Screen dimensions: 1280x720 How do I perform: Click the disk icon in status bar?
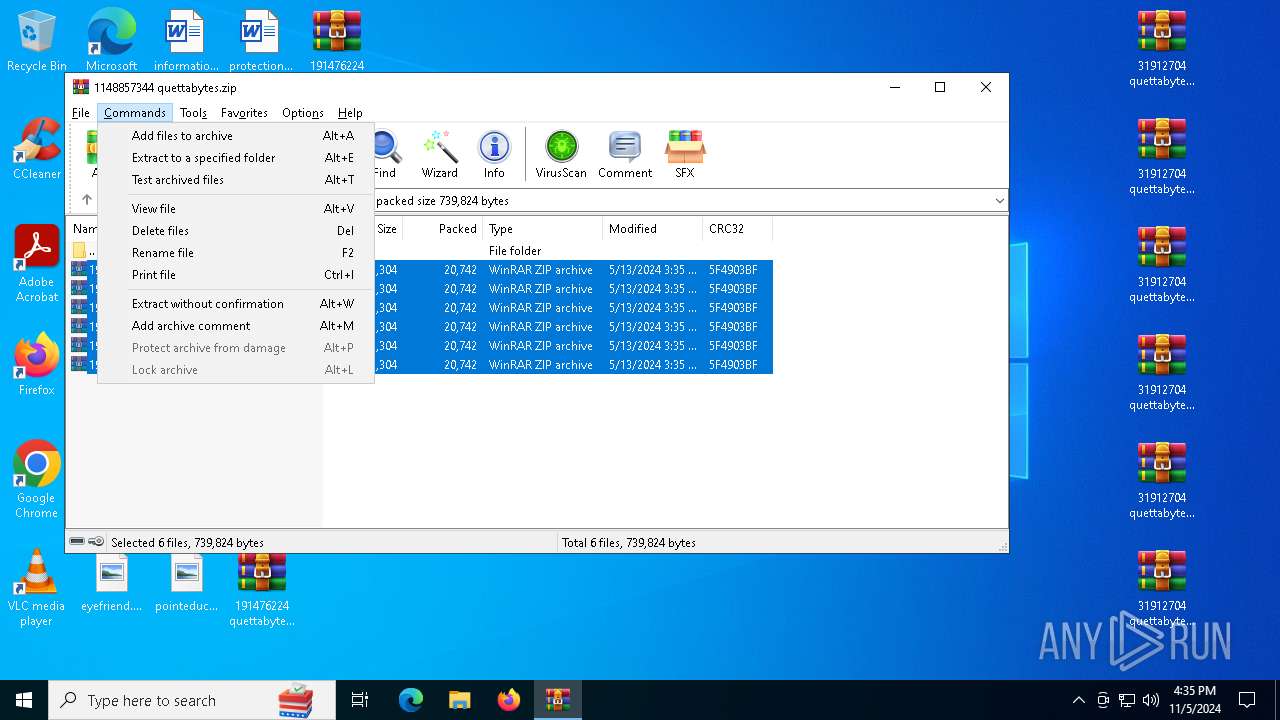click(x=77, y=542)
